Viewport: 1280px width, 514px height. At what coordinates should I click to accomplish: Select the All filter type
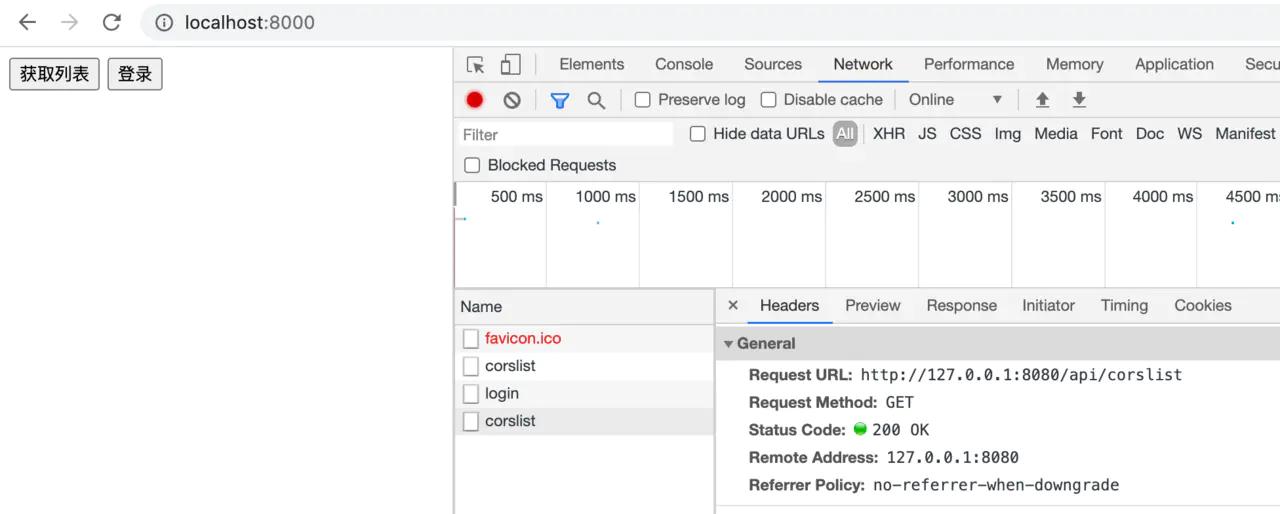coord(846,134)
